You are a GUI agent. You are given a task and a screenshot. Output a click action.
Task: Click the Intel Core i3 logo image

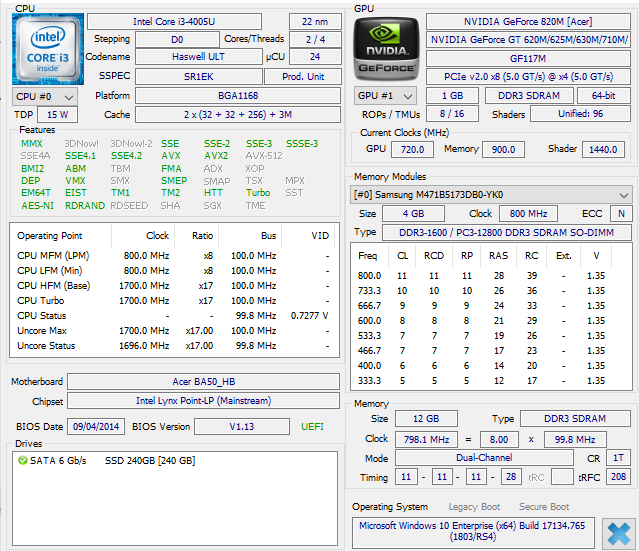48,49
